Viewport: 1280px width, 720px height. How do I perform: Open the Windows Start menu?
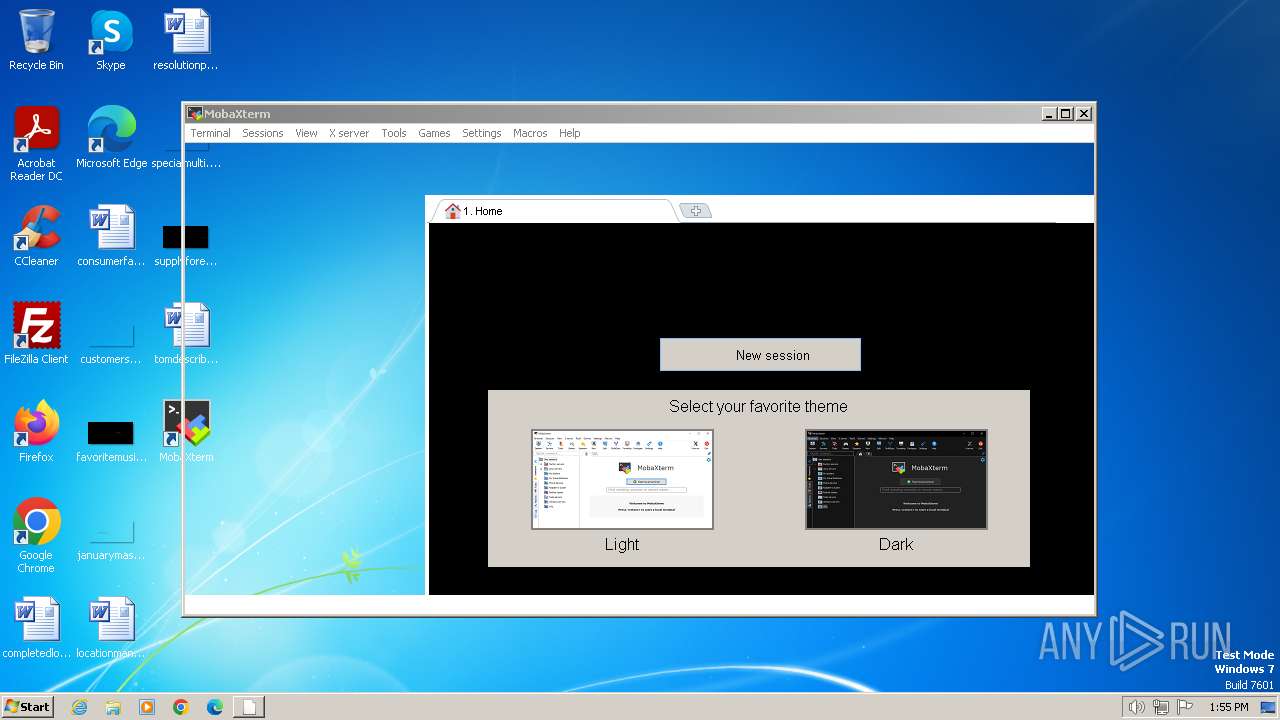[27, 706]
